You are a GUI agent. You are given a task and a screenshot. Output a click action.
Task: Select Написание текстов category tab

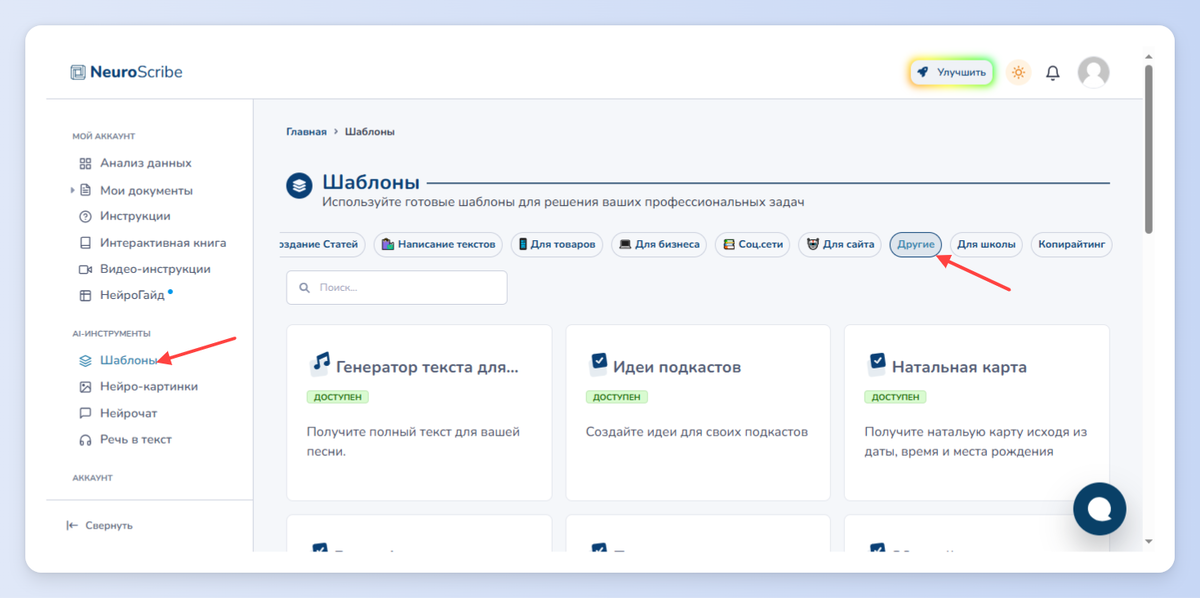(438, 244)
